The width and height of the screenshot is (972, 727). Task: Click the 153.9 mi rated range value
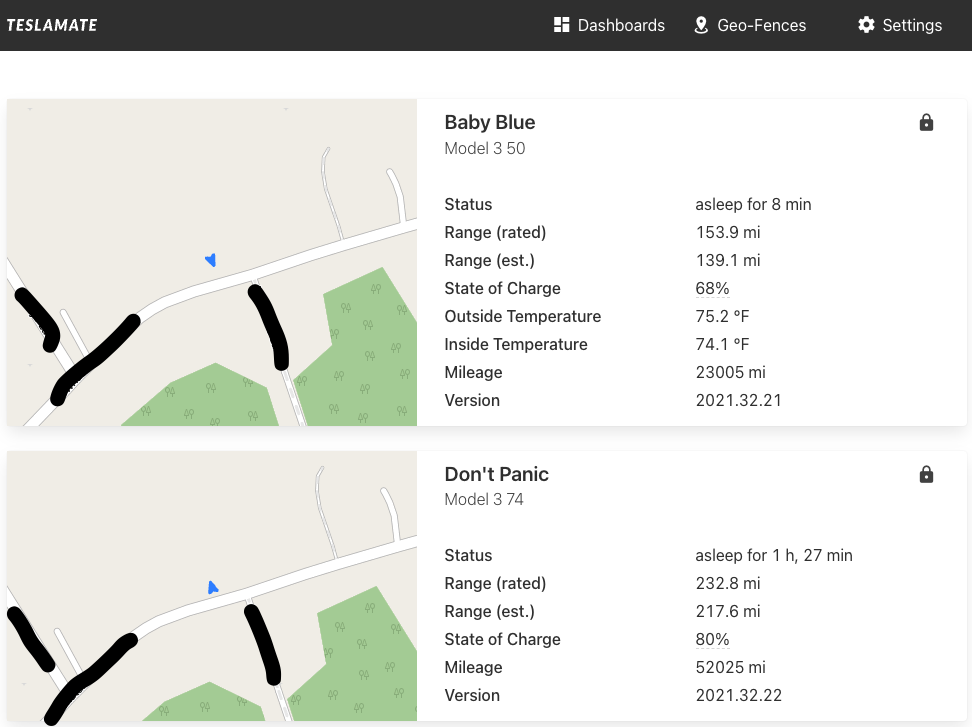tap(728, 232)
